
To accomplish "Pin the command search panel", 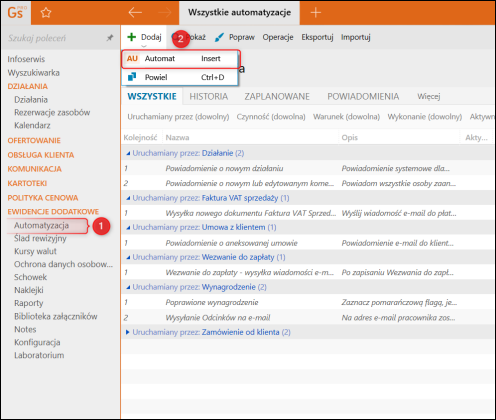I will [110, 38].
